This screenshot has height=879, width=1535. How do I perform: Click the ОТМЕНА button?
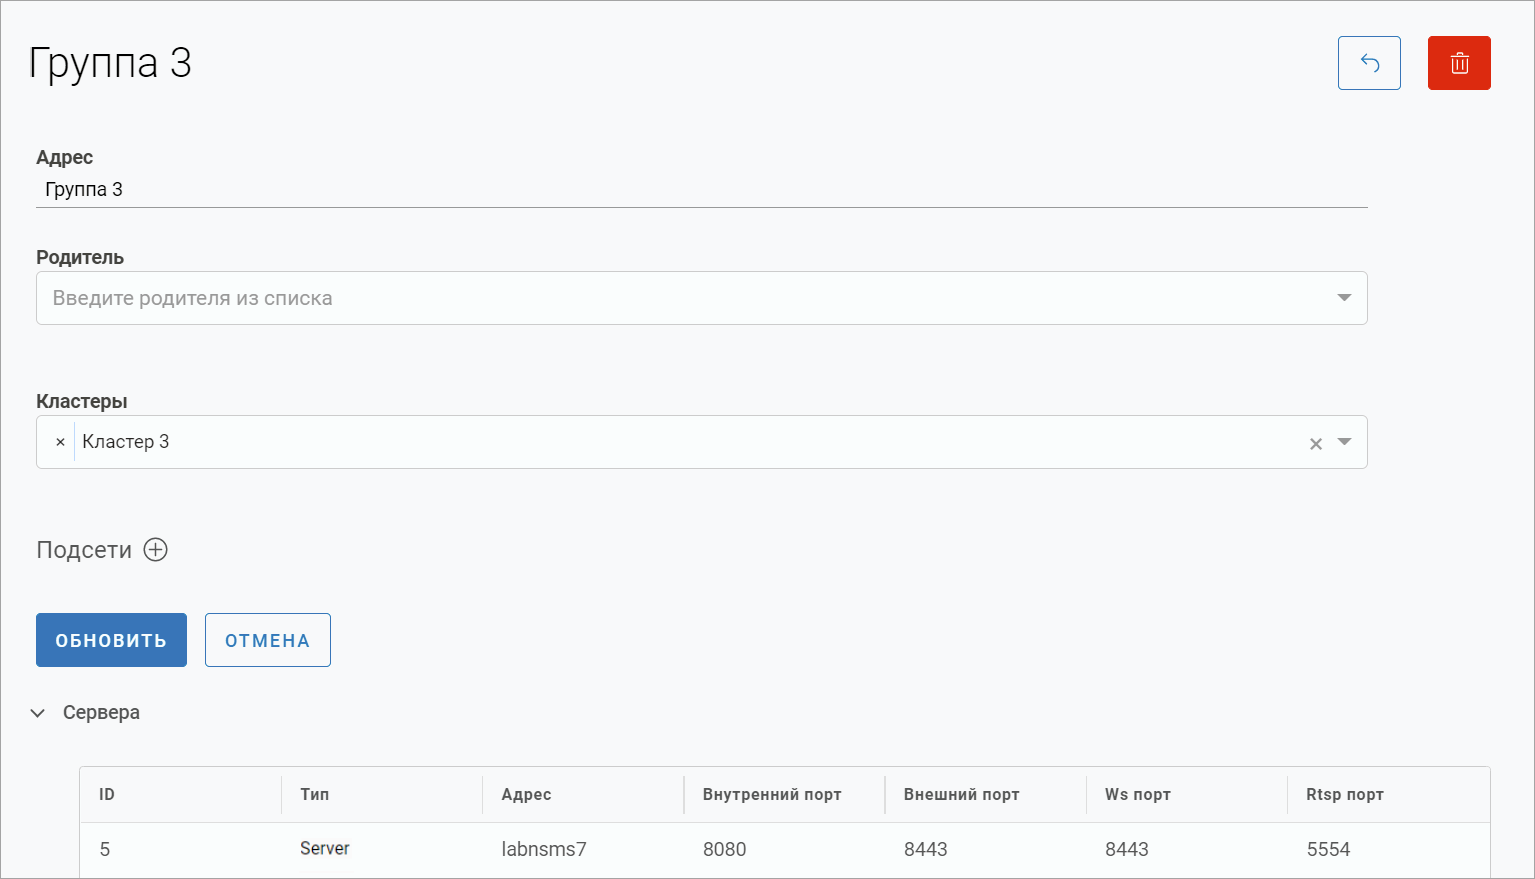click(x=267, y=640)
